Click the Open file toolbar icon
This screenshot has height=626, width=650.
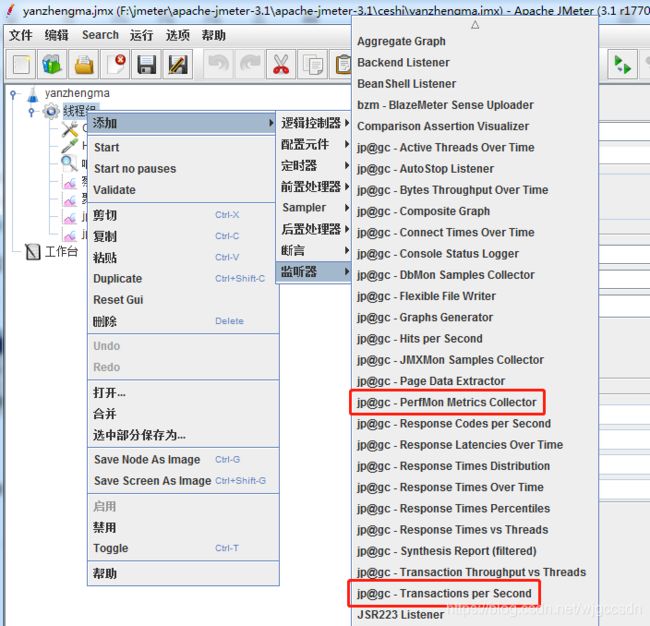click(x=84, y=65)
